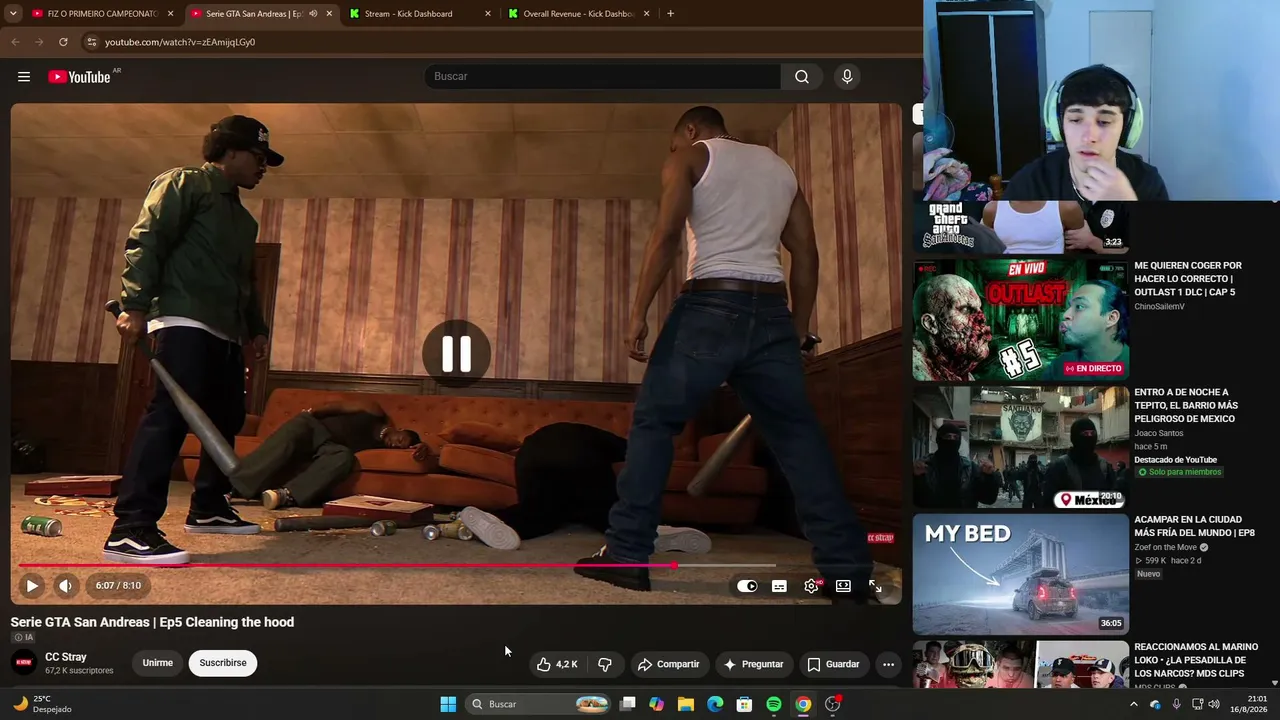Viewport: 1280px width, 720px height.
Task: Toggle the autoplay switch in the player
Action: click(x=747, y=586)
